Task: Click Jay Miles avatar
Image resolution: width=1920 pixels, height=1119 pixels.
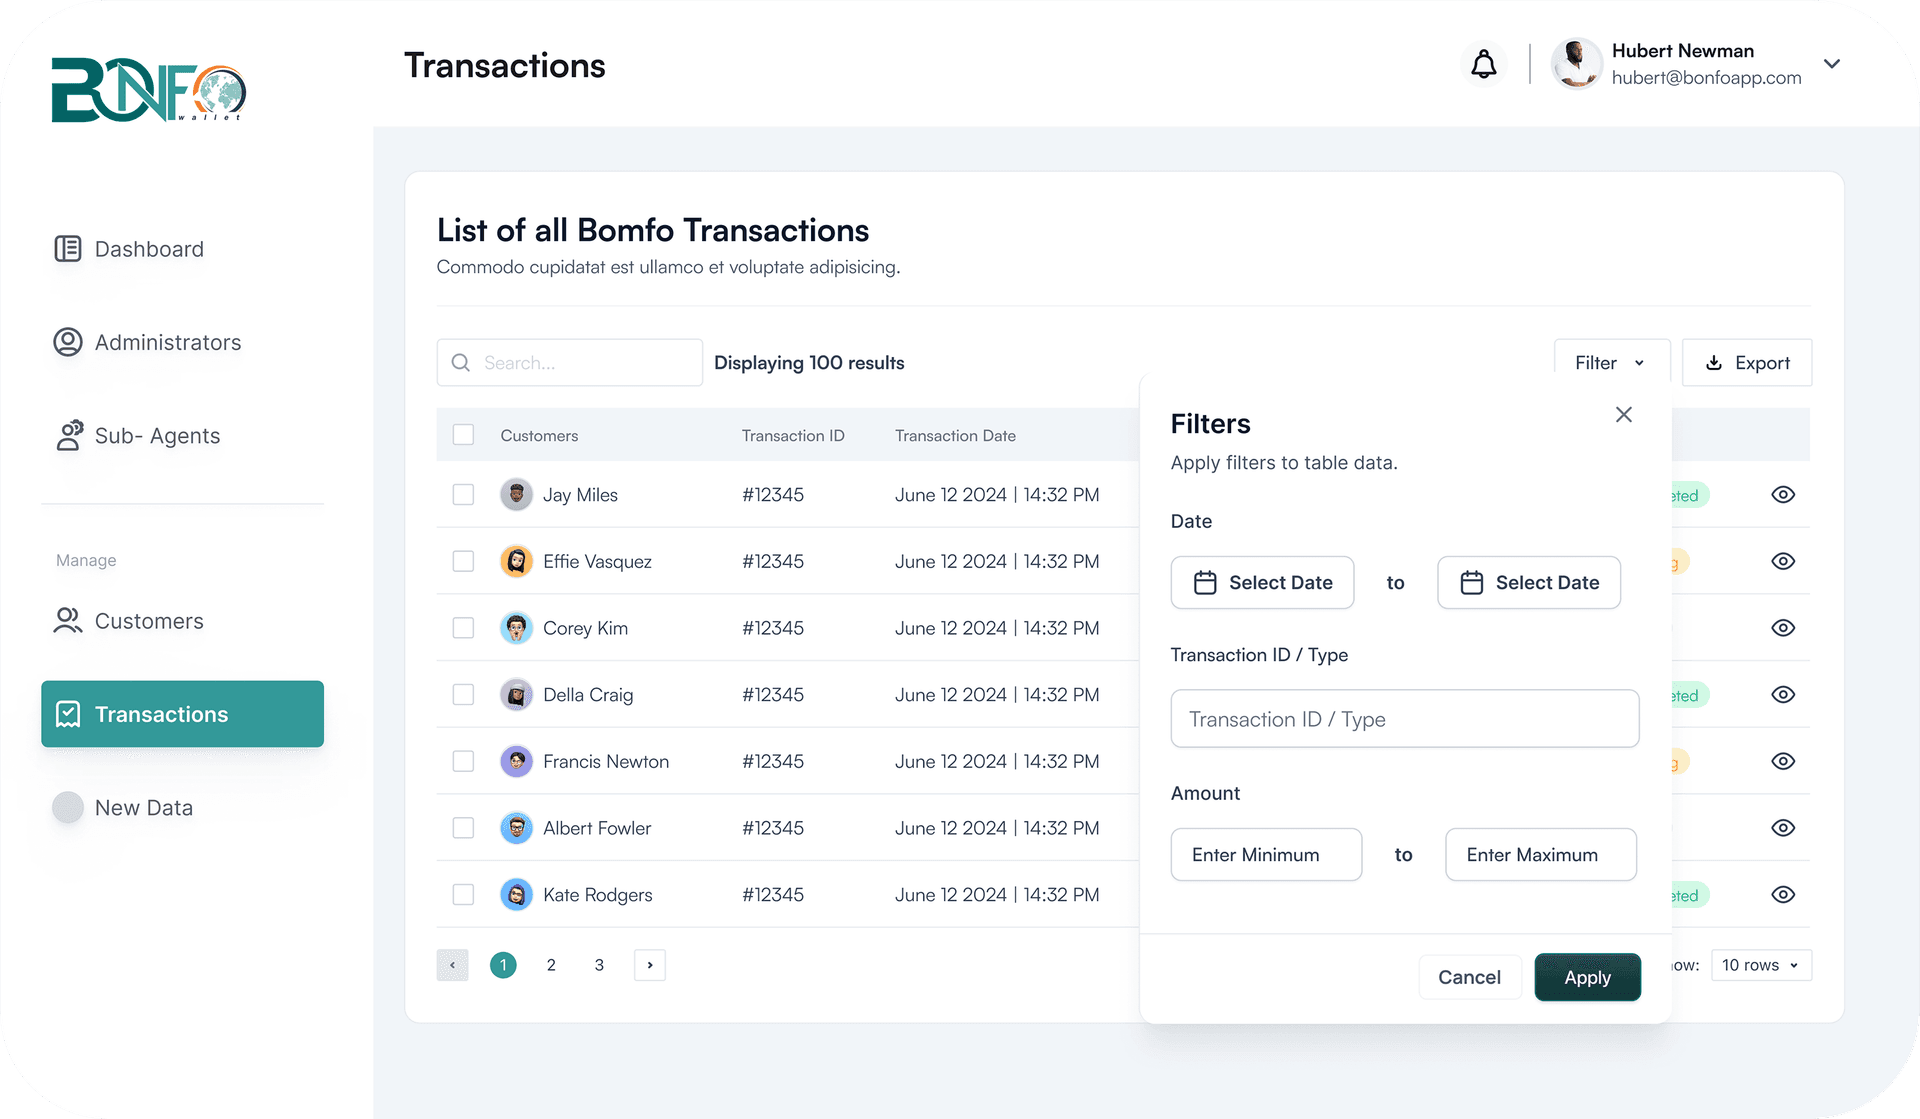Action: [516, 494]
